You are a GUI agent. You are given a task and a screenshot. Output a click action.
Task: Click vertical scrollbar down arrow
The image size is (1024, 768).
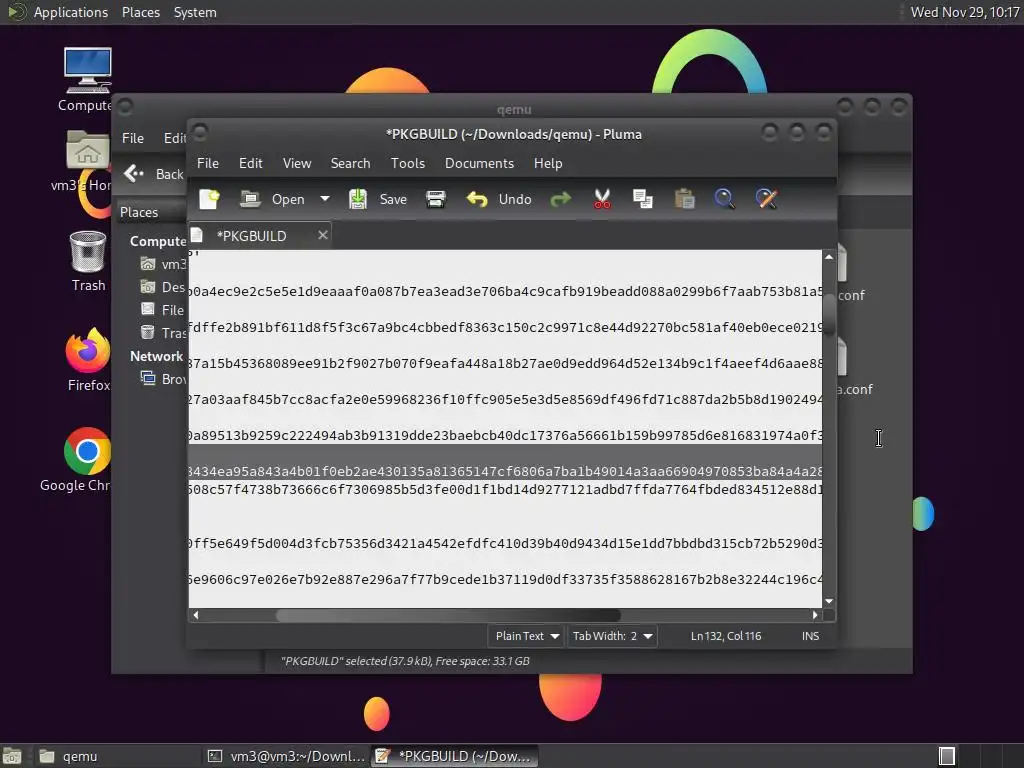829,601
